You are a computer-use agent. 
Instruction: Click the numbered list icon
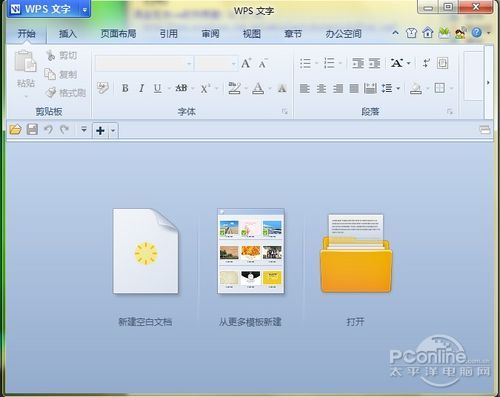click(329, 63)
